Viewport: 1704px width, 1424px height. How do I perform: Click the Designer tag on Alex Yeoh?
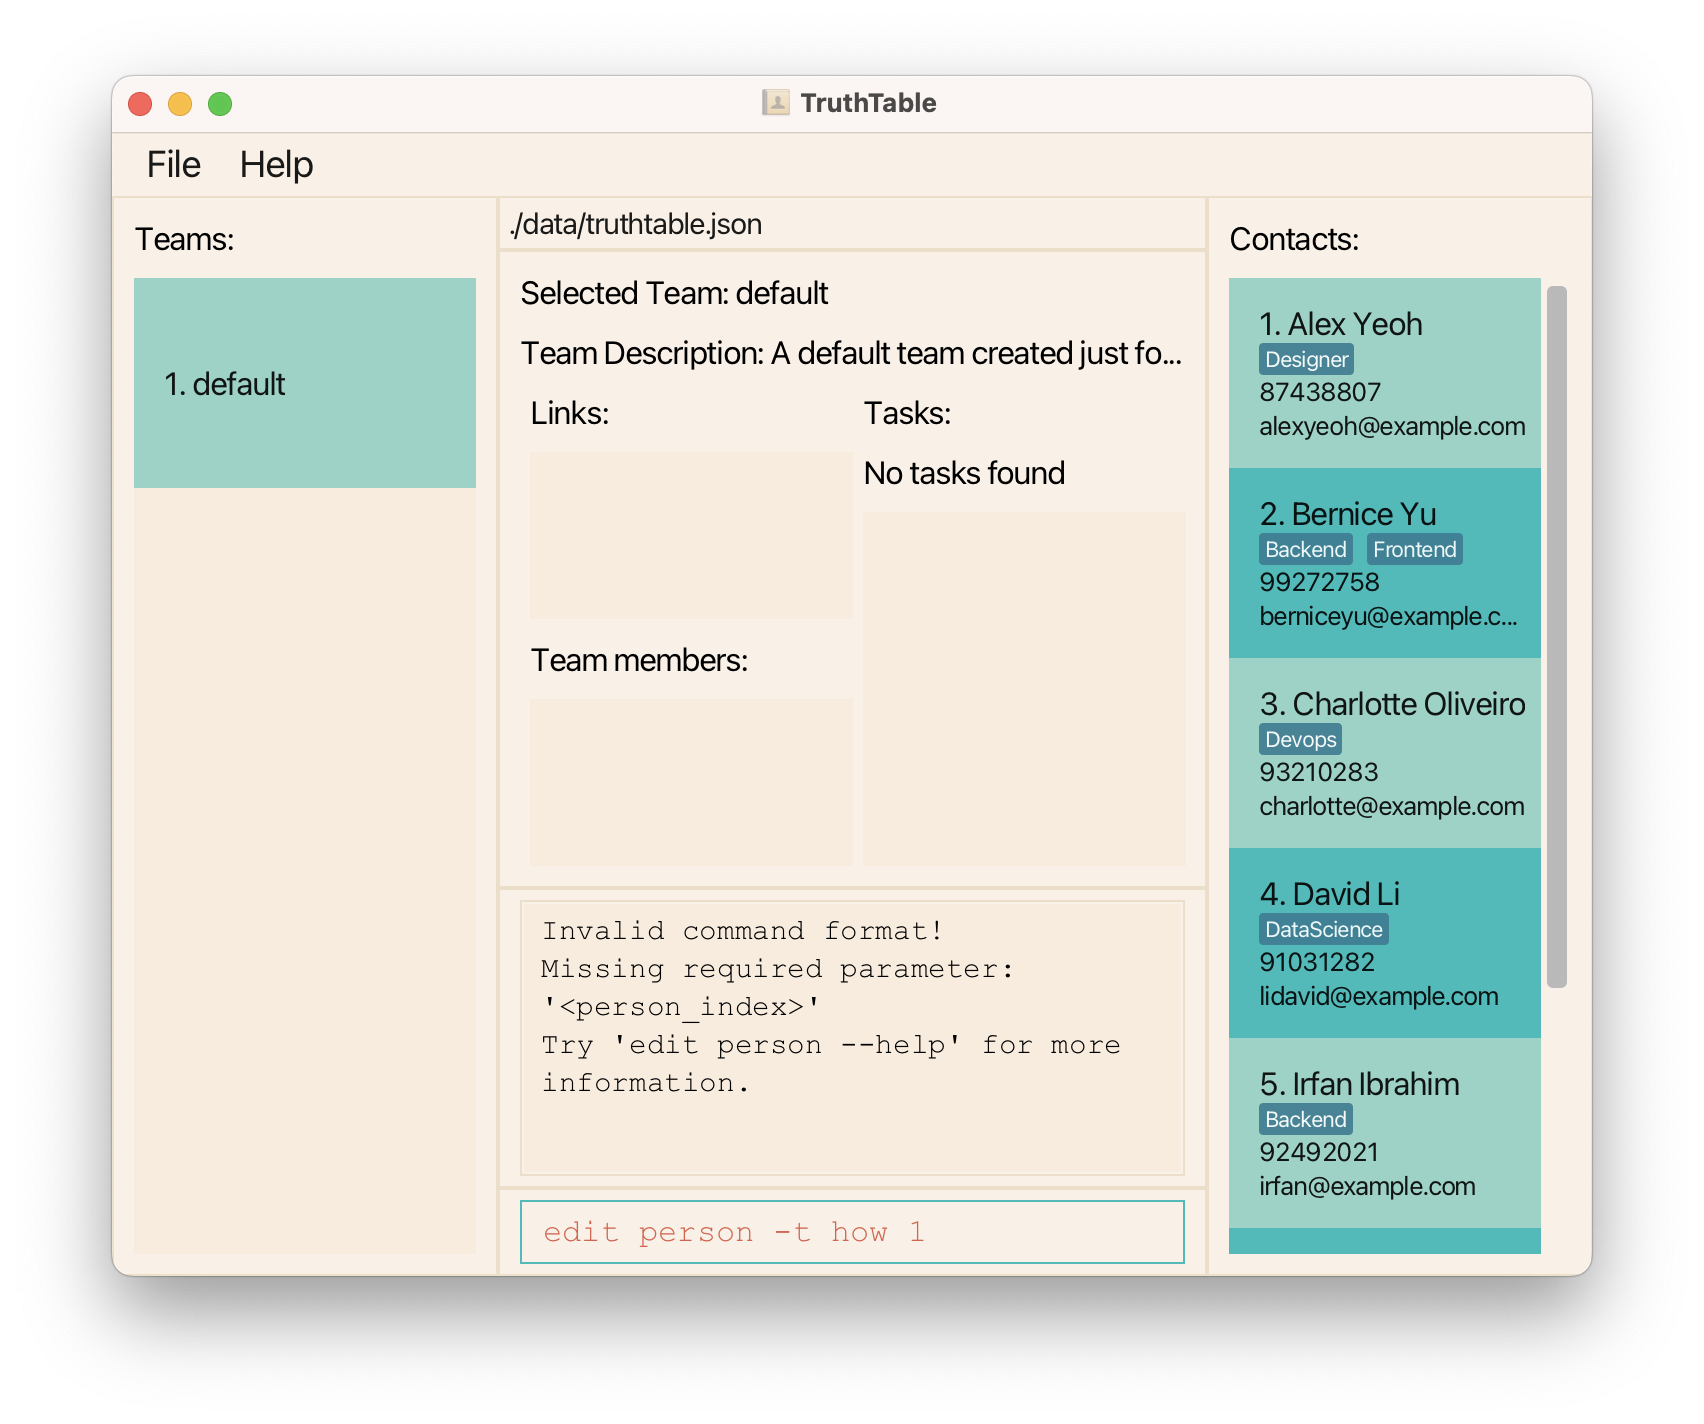point(1306,359)
